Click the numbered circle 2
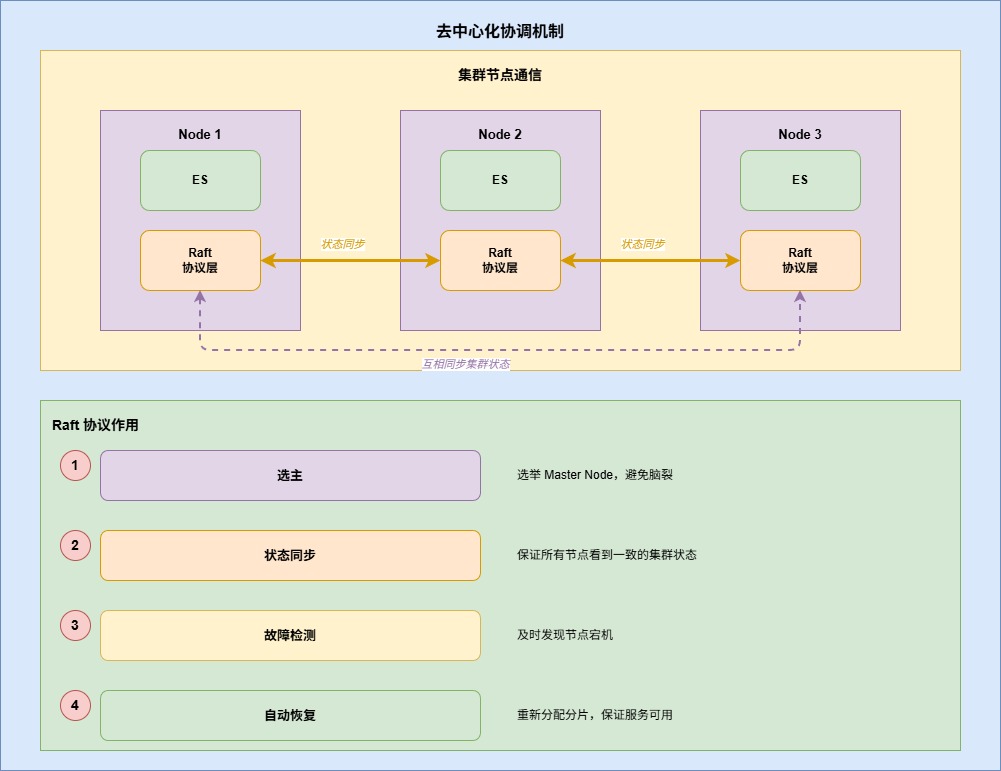Screen dimensions: 1001x771 [75, 546]
